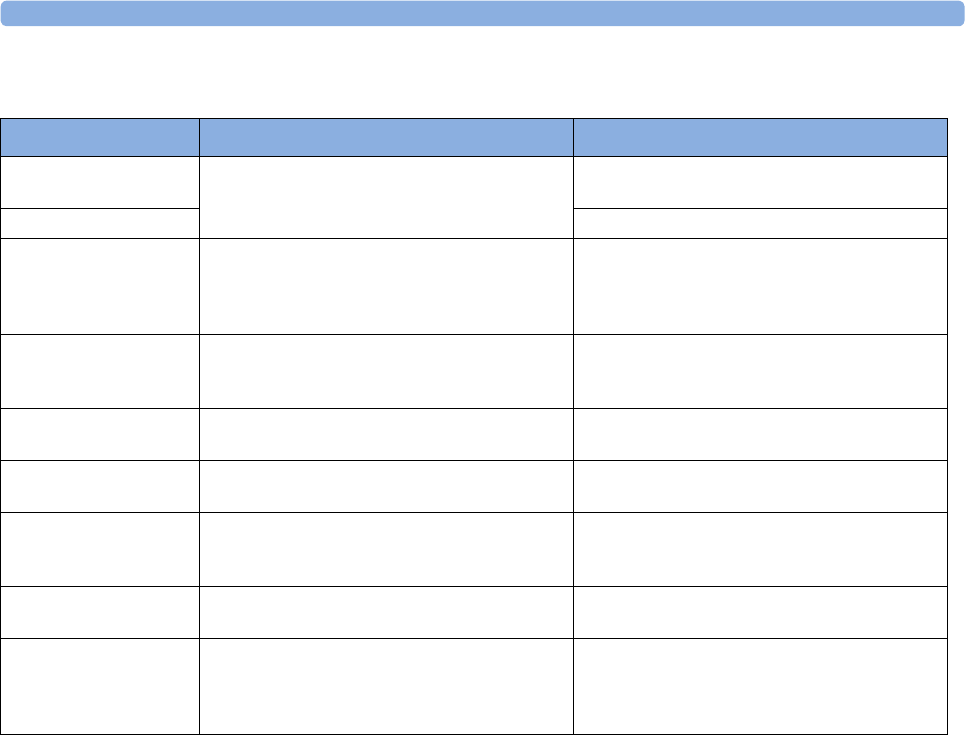
Task: Select eighth body row's left cell
Action: point(100,612)
